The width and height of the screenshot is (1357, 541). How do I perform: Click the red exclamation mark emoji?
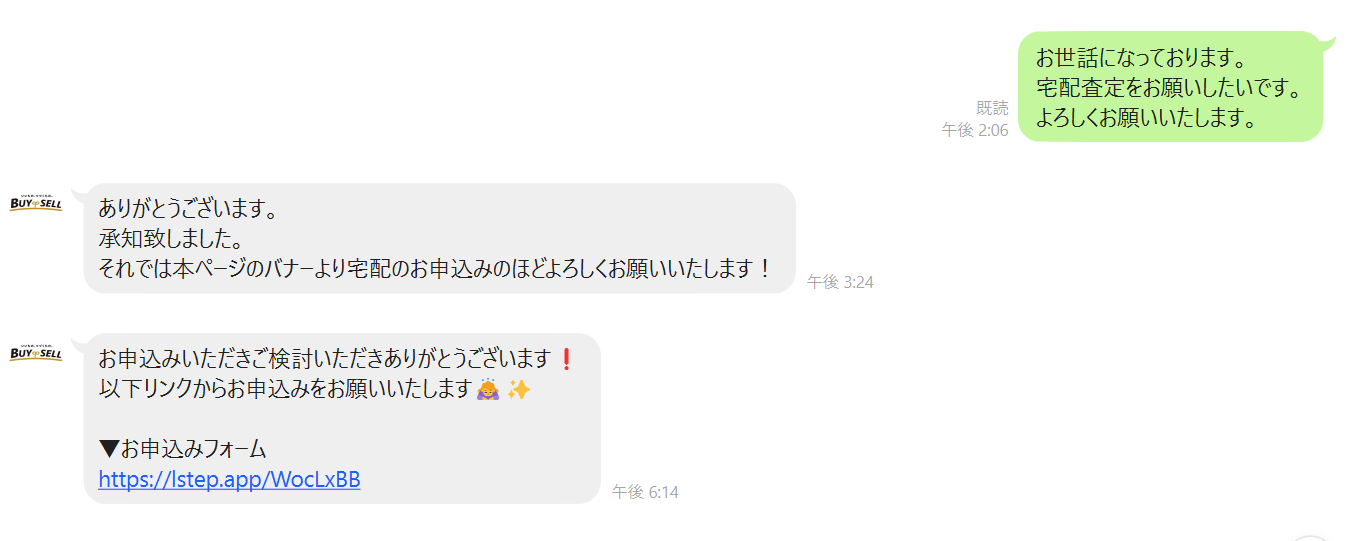pyautogui.click(x=566, y=358)
